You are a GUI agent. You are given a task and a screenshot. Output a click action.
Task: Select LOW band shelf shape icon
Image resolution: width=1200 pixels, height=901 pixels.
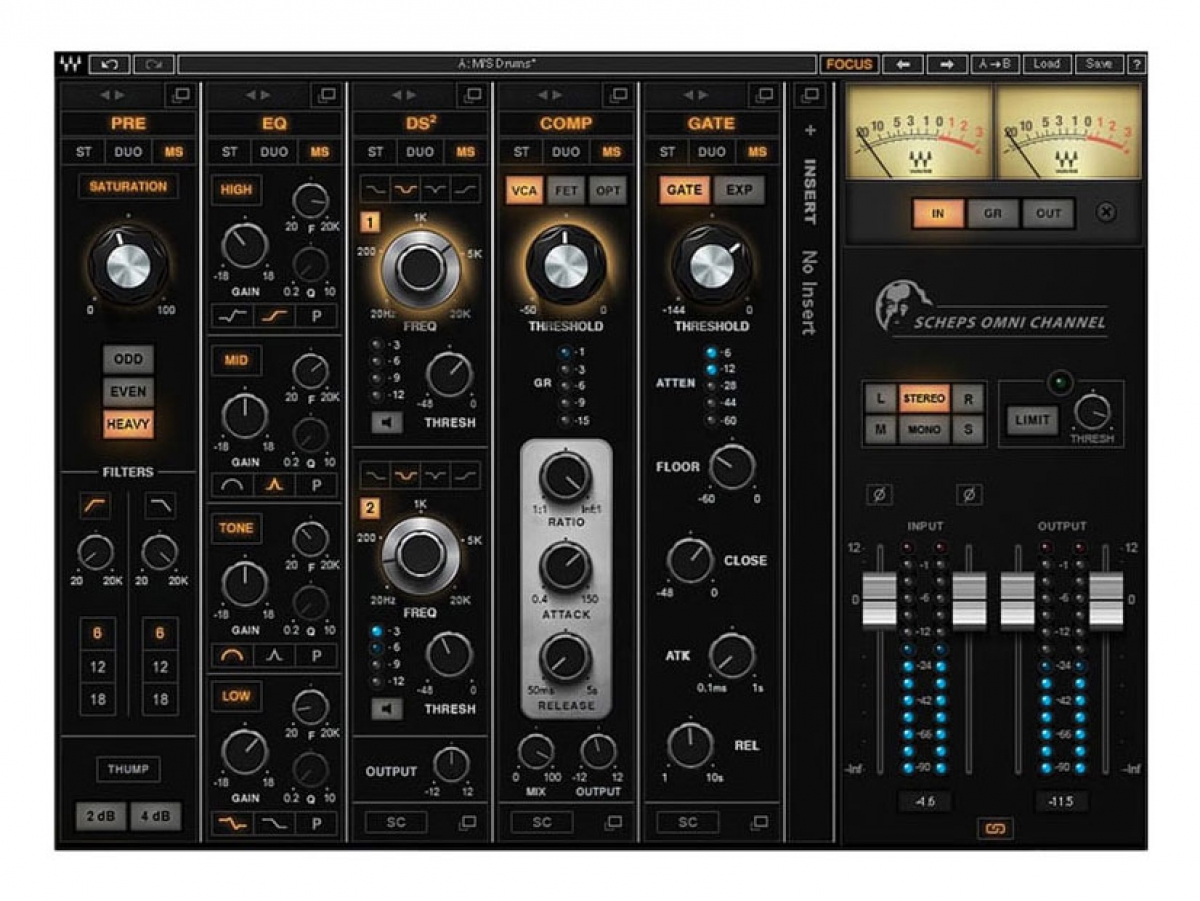point(232,823)
